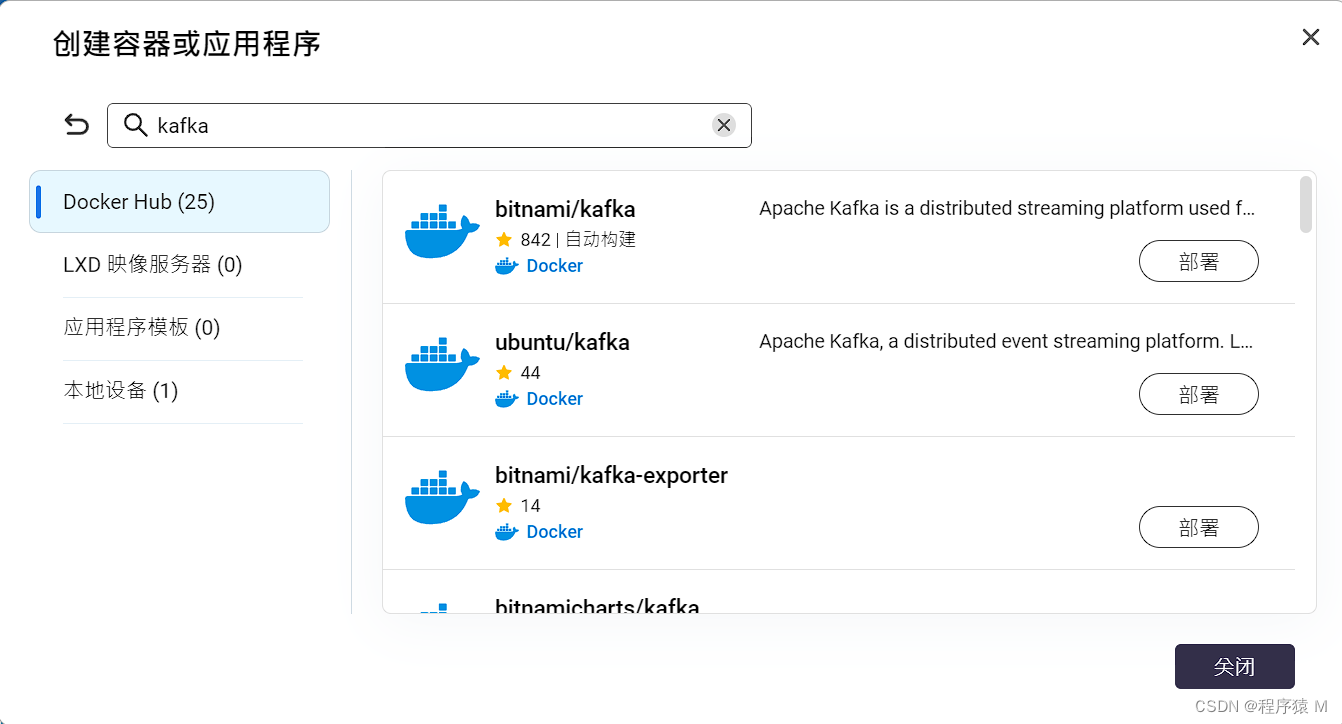1342x724 pixels.
Task: Open Docker link under bitnami/kafka-exporter
Action: (555, 532)
